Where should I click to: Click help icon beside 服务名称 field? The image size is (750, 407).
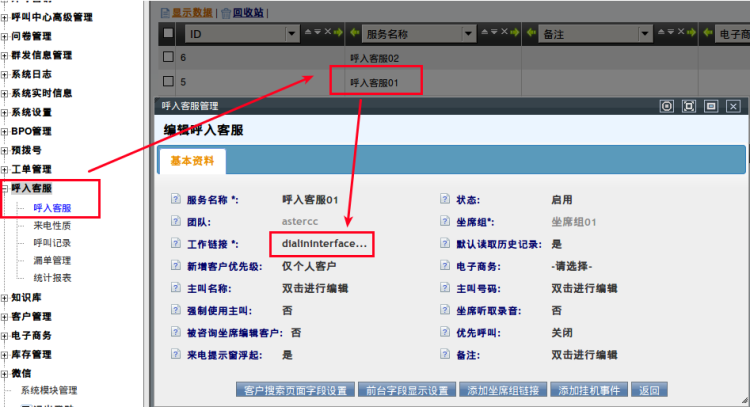tap(176, 200)
